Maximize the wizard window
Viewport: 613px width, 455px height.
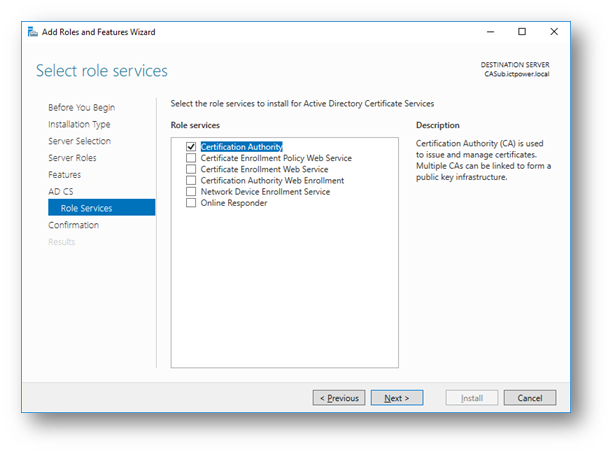tap(522, 32)
